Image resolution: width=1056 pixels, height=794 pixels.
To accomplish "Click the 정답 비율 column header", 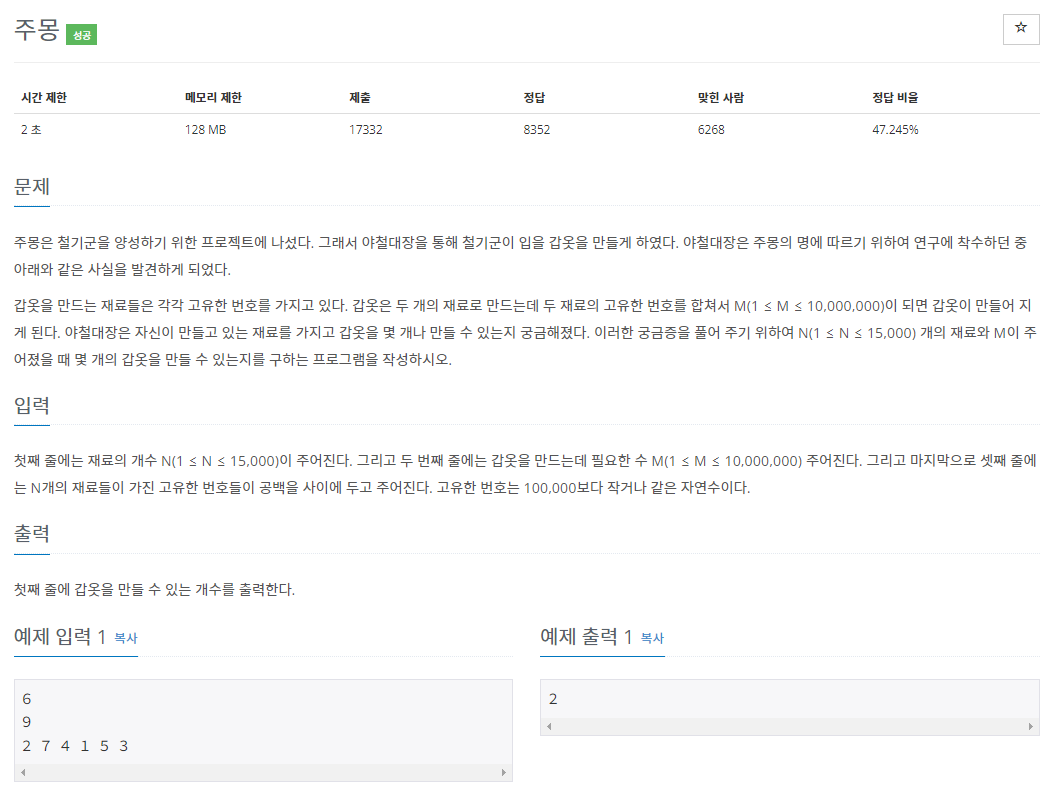I will (x=895, y=98).
